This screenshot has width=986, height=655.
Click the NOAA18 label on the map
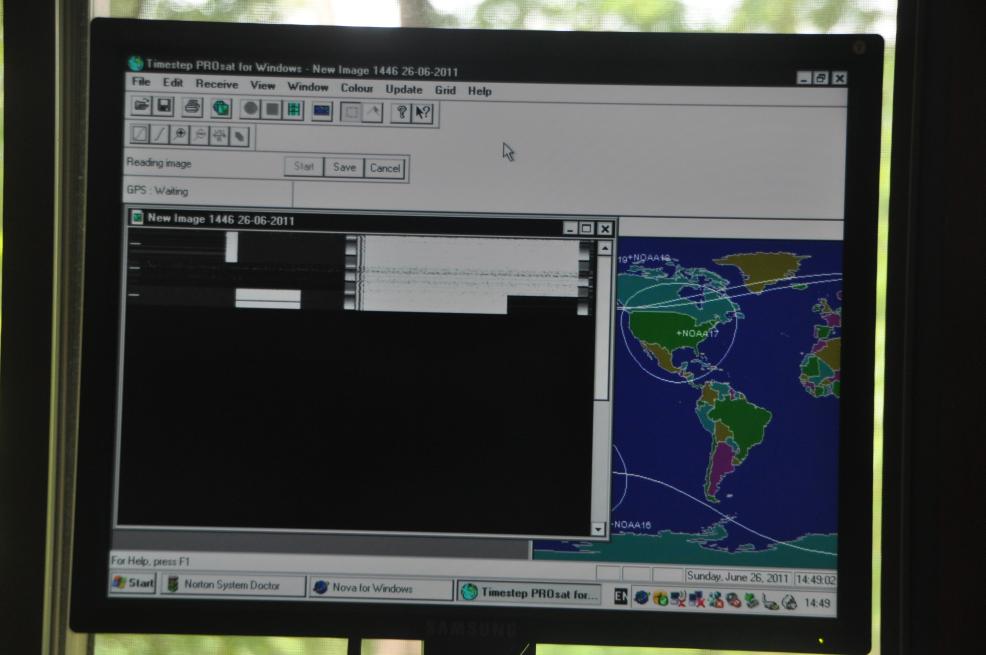tap(651, 258)
